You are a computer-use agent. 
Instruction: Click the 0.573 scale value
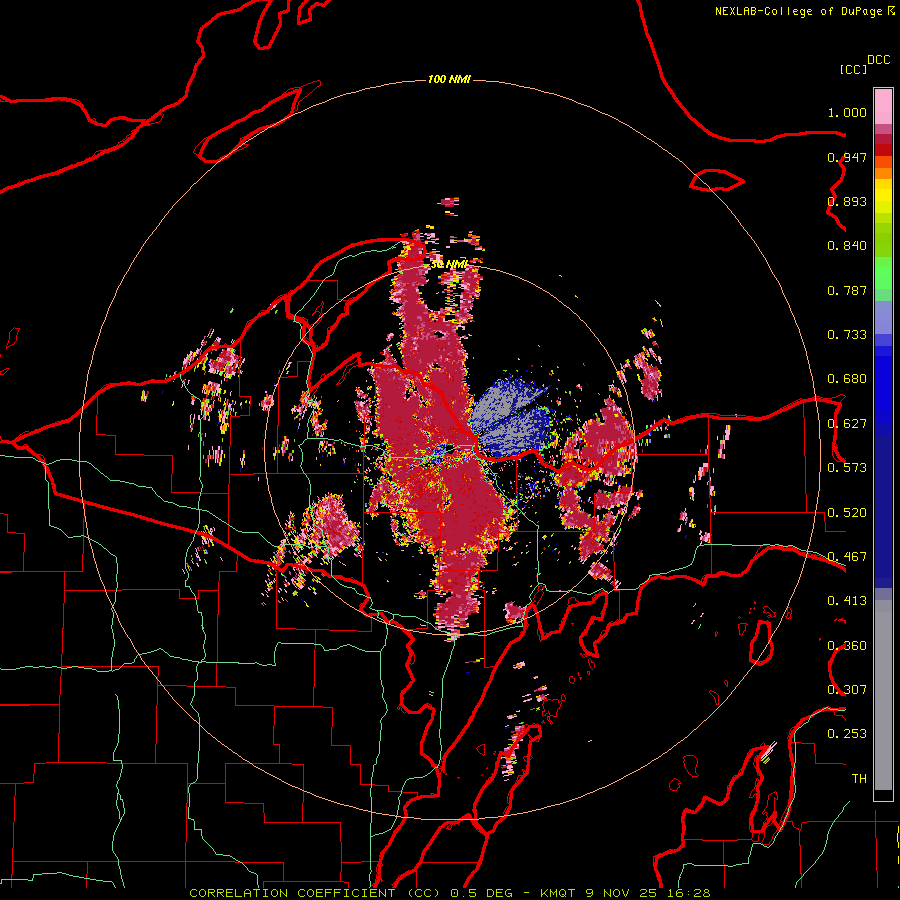847,468
